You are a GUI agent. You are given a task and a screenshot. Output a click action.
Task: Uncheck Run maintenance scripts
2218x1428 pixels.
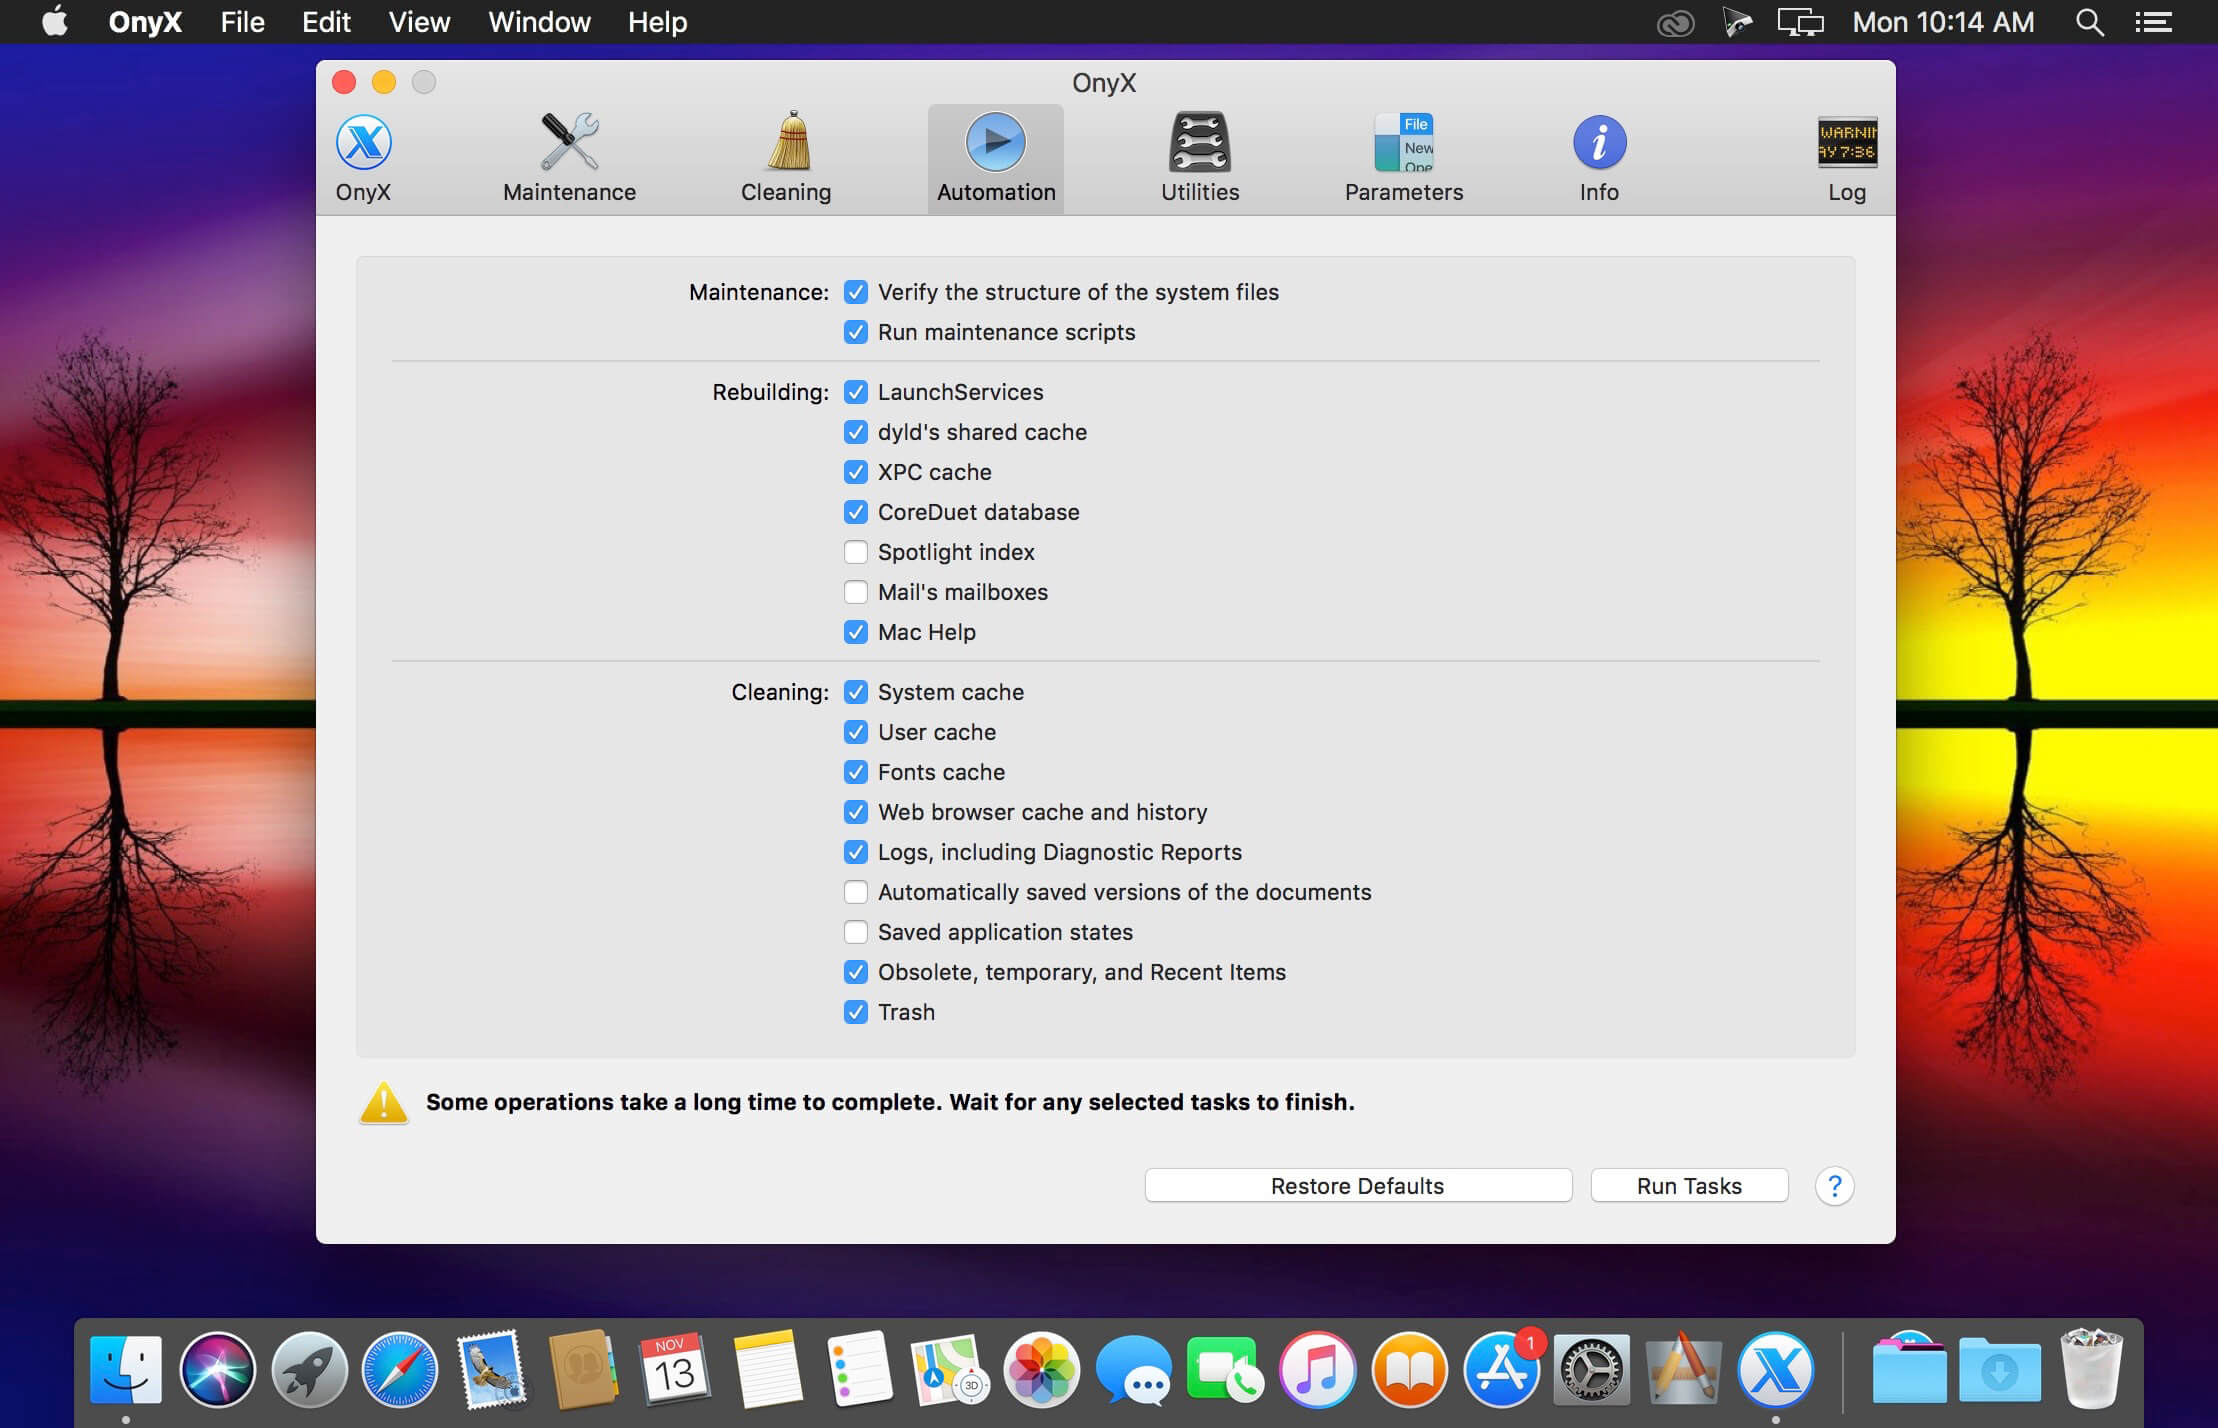(x=856, y=332)
